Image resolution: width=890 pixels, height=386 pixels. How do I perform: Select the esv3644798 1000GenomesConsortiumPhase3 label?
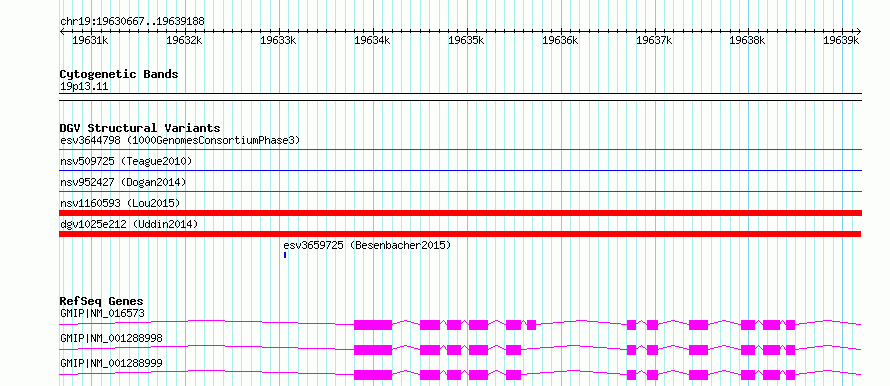tap(180, 140)
